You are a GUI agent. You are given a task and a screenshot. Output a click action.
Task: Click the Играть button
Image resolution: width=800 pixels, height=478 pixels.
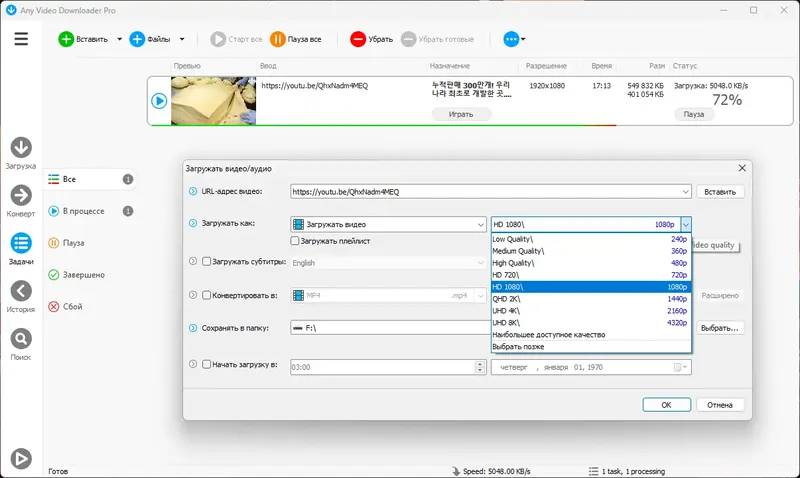pos(461,114)
